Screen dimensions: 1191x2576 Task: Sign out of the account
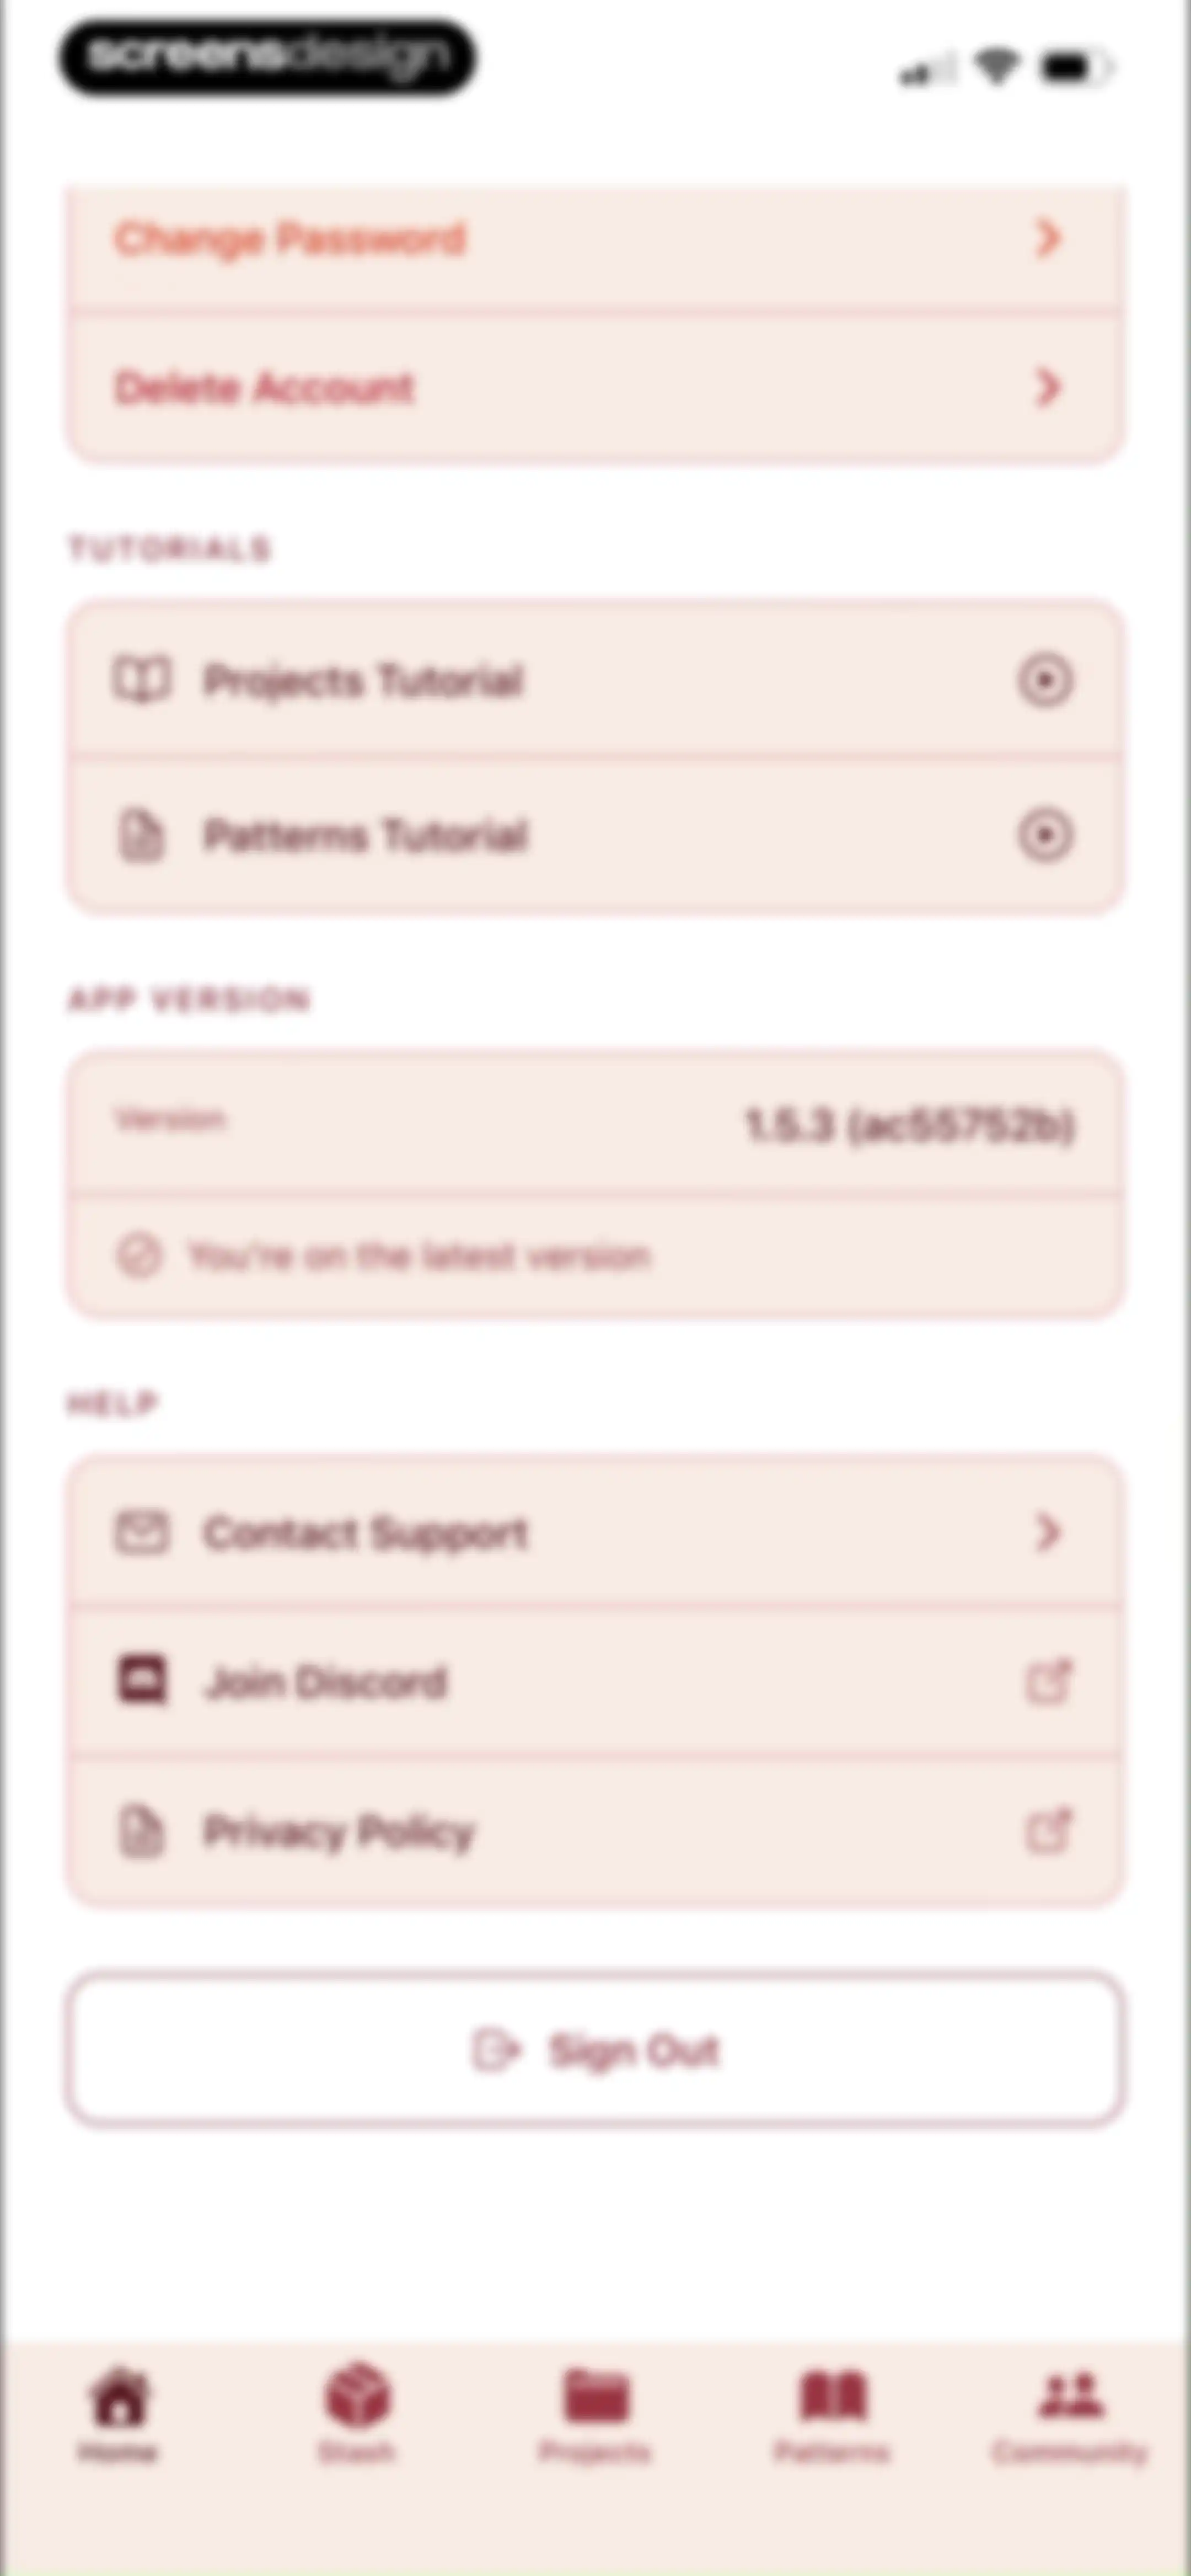[x=596, y=2049]
